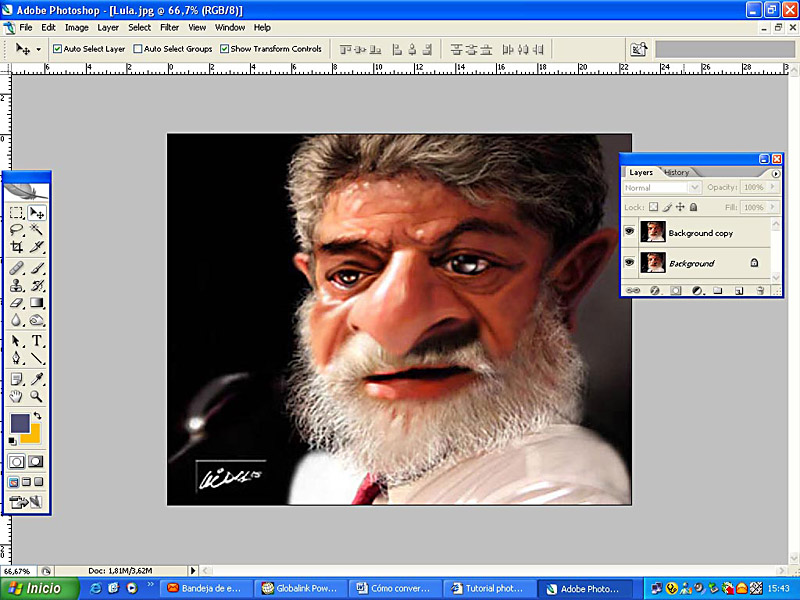
Task: Select the Magic Wand tool
Action: coord(37,229)
